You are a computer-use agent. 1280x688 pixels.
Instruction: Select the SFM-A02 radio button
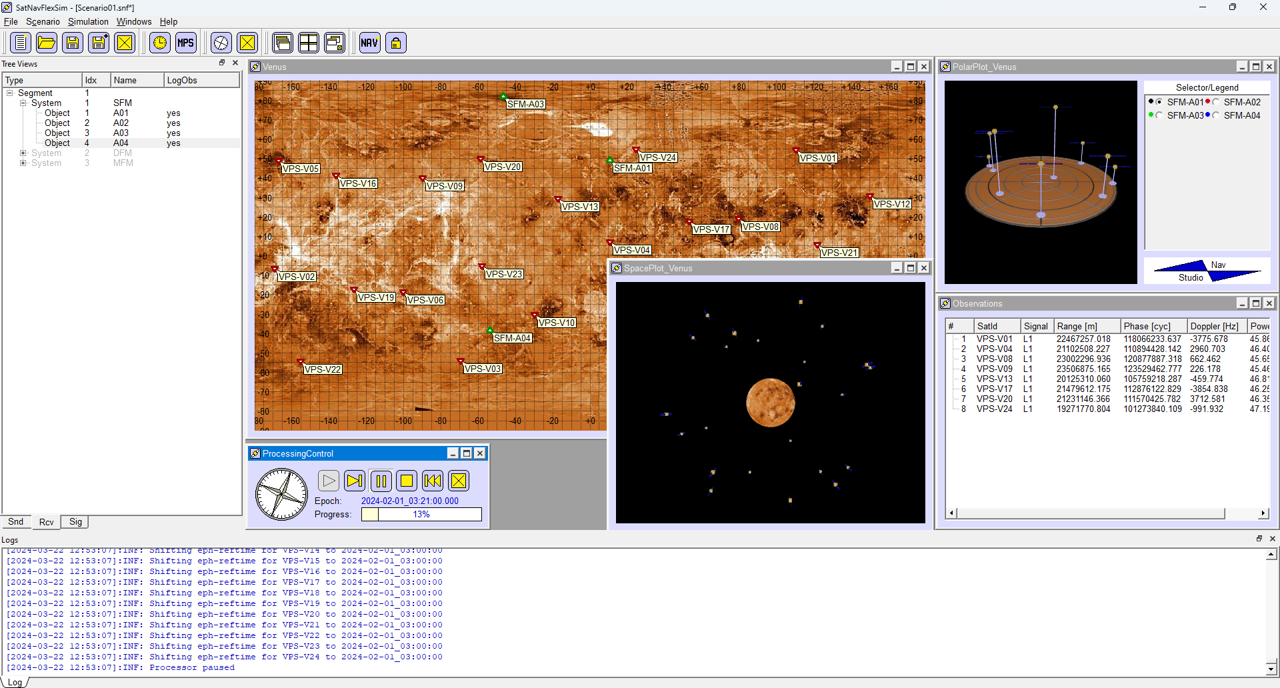(x=1216, y=102)
